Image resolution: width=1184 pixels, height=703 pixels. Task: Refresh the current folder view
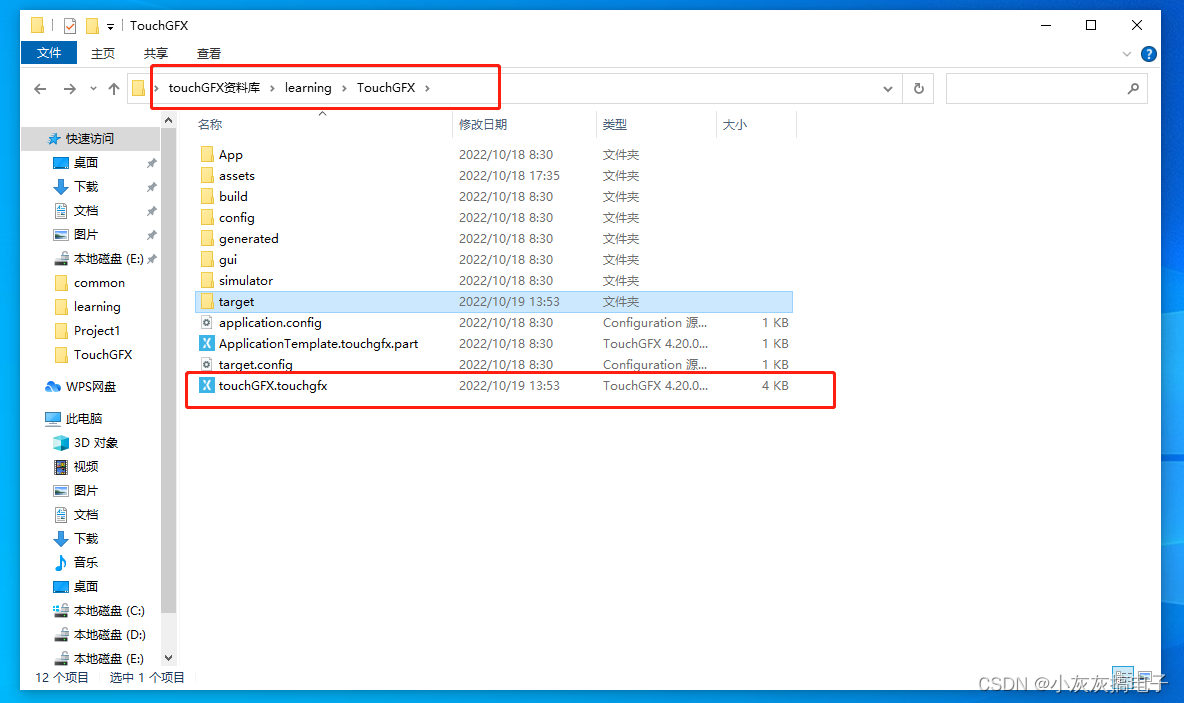pos(918,88)
